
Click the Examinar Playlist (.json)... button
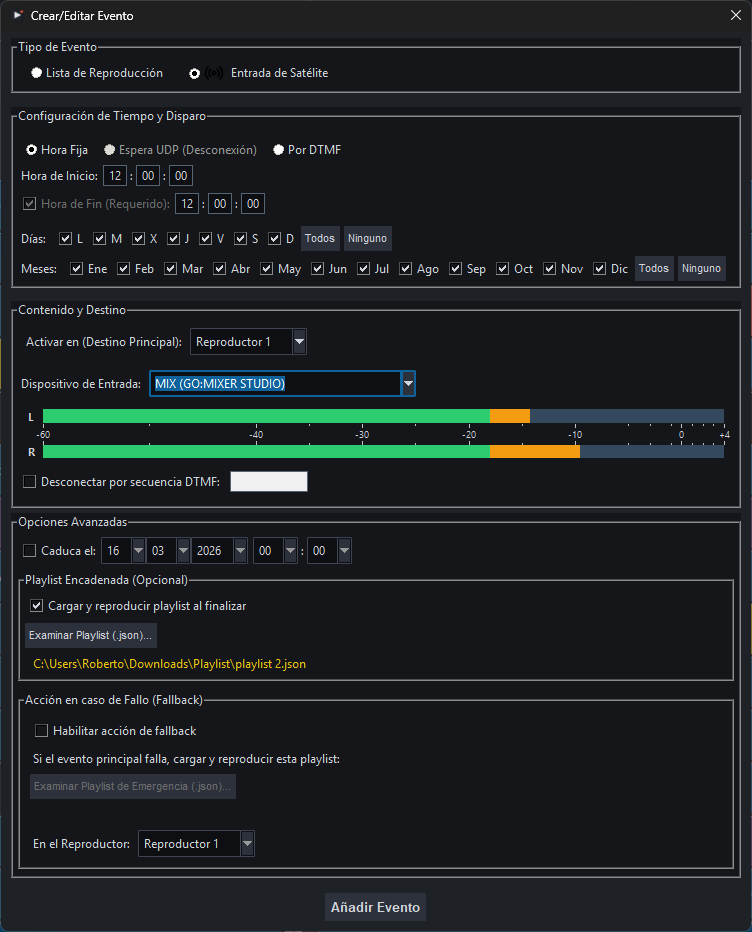tap(91, 635)
